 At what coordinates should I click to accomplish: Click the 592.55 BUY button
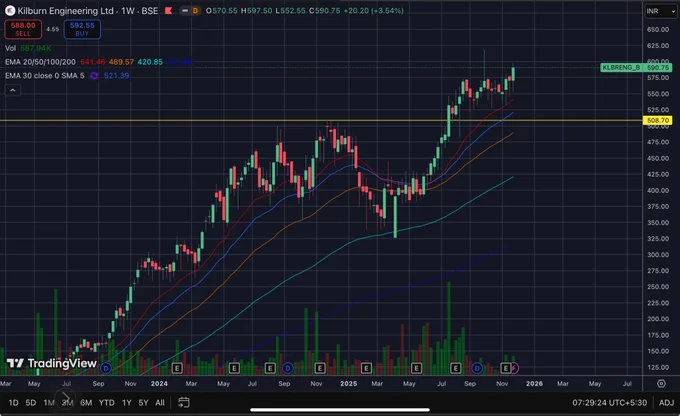tap(82, 29)
